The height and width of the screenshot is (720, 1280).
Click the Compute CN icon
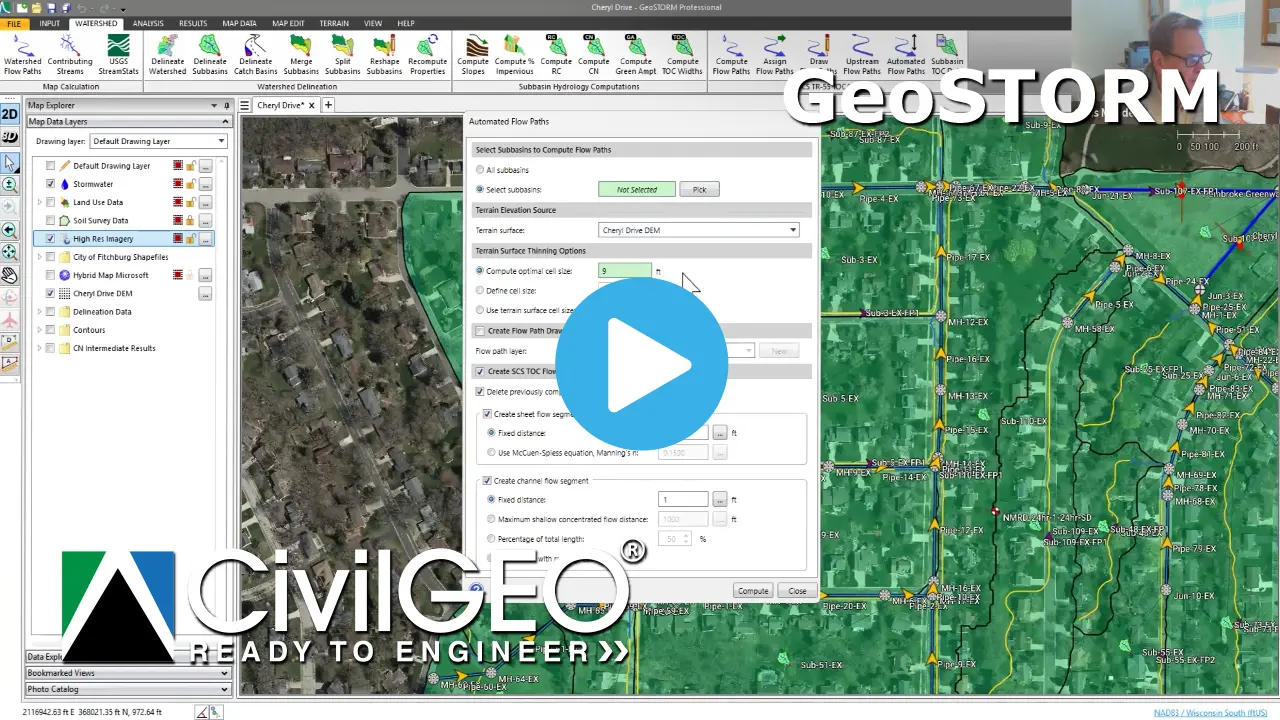[594, 54]
